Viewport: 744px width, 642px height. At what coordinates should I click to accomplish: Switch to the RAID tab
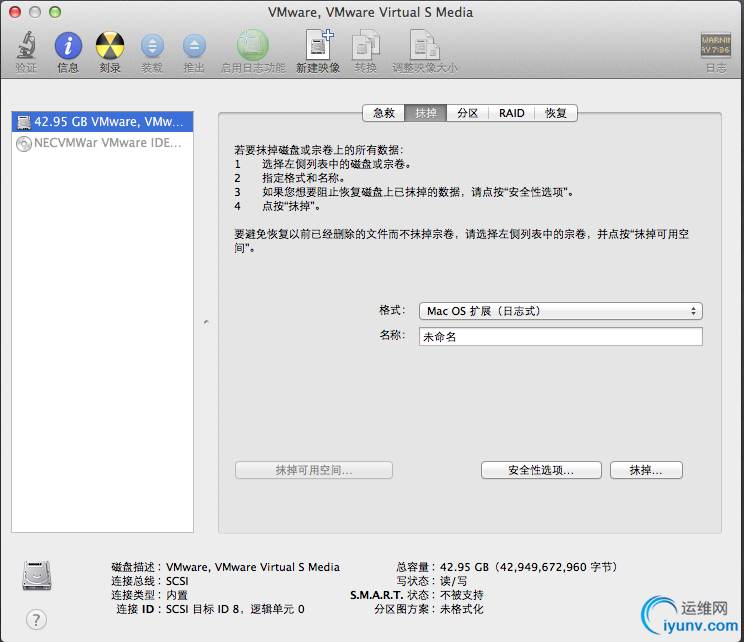pyautogui.click(x=512, y=113)
